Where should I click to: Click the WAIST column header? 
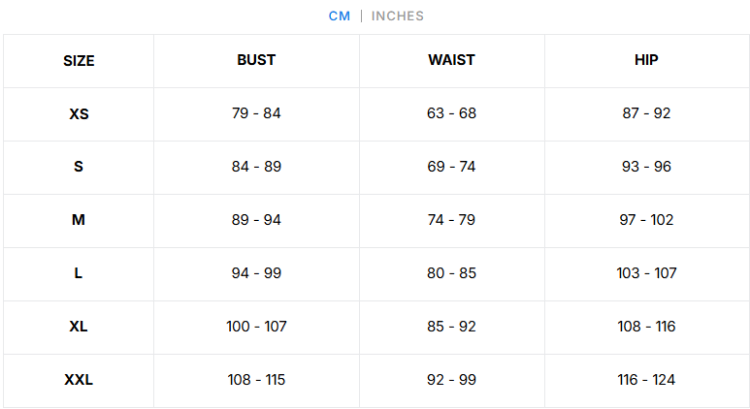(451, 60)
